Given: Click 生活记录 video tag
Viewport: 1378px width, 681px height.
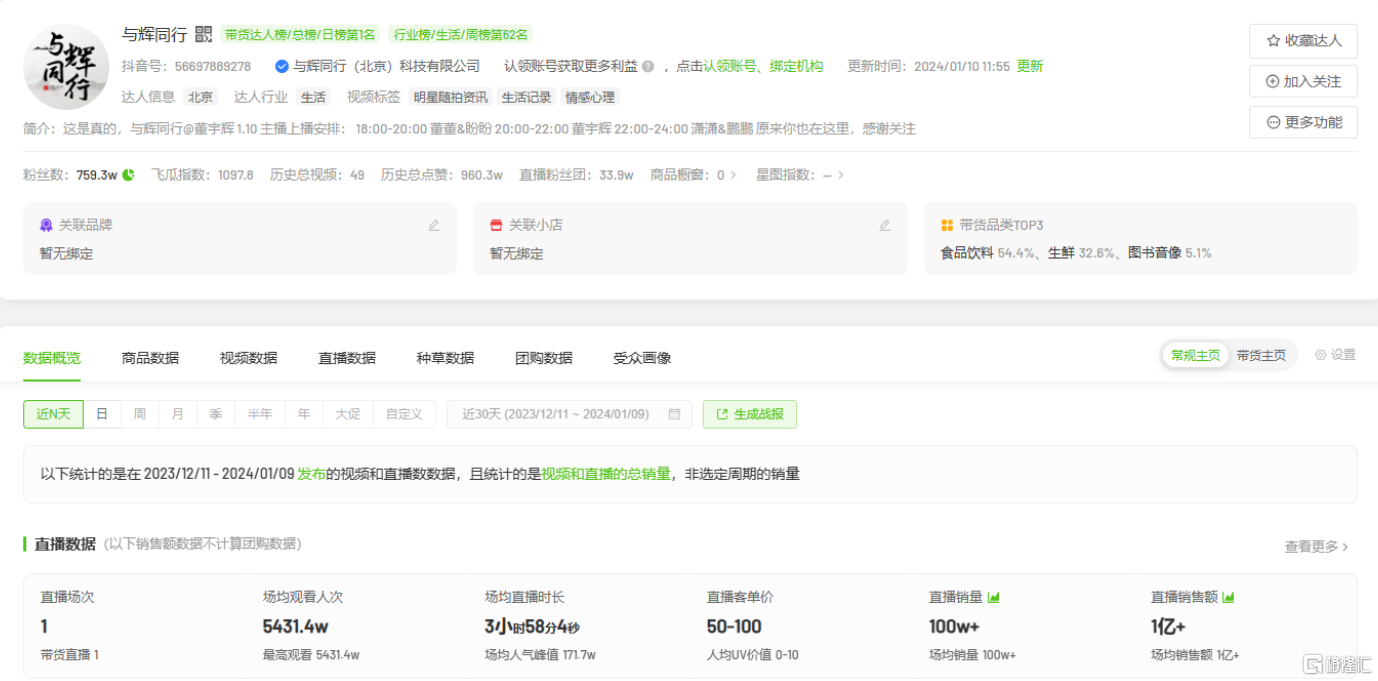Looking at the screenshot, I should pyautogui.click(x=527, y=97).
